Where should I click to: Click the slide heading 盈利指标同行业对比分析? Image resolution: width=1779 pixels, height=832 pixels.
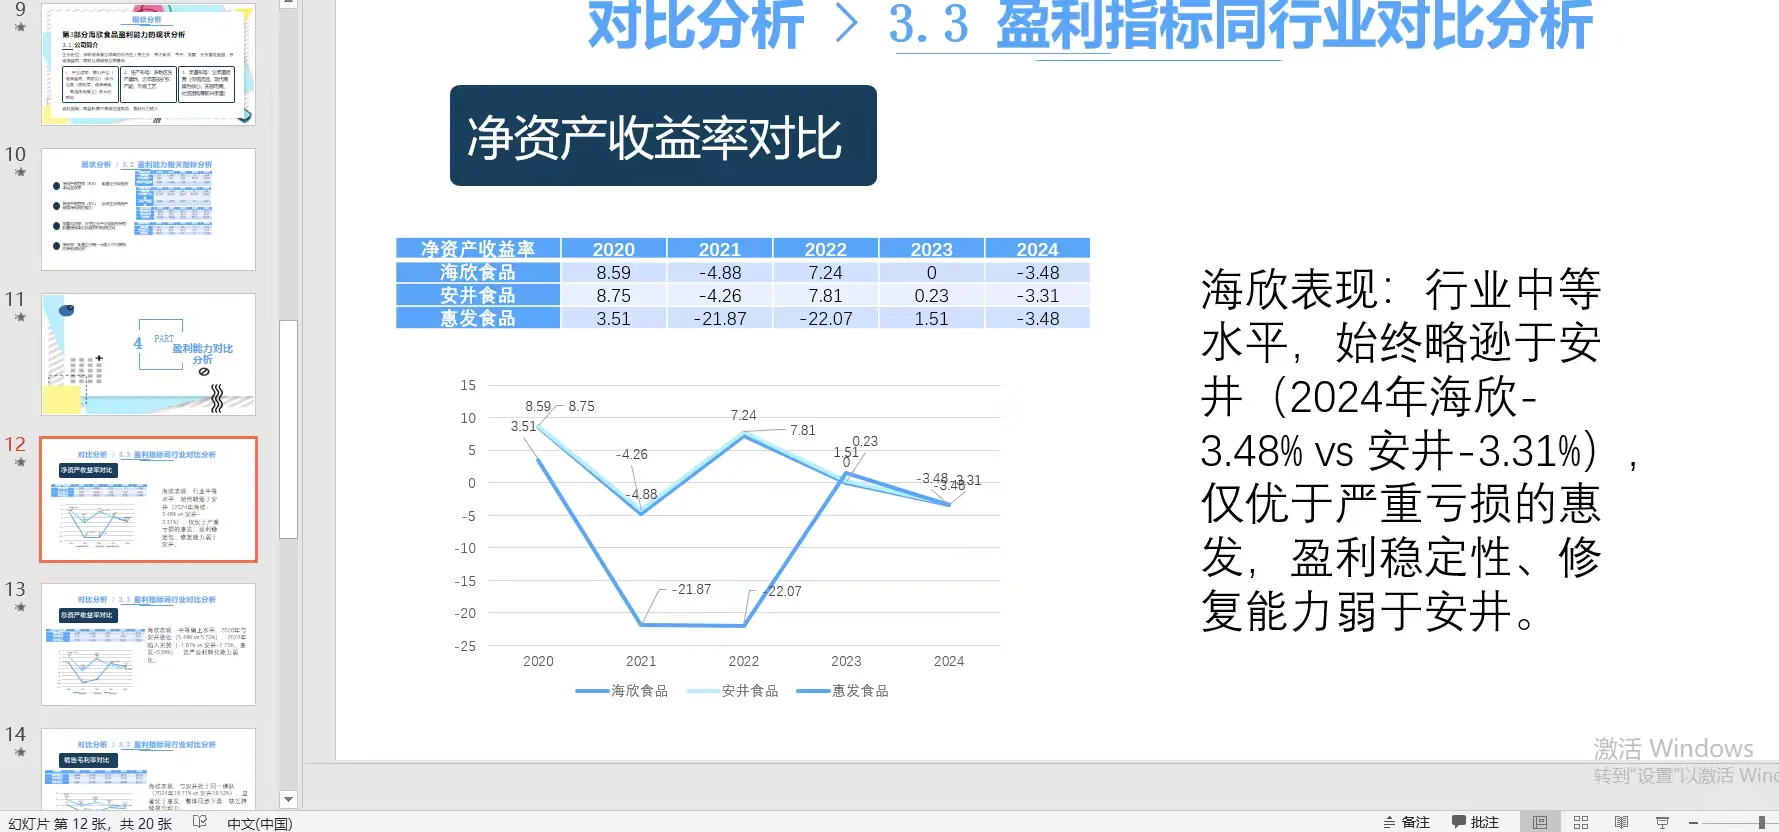point(1294,24)
